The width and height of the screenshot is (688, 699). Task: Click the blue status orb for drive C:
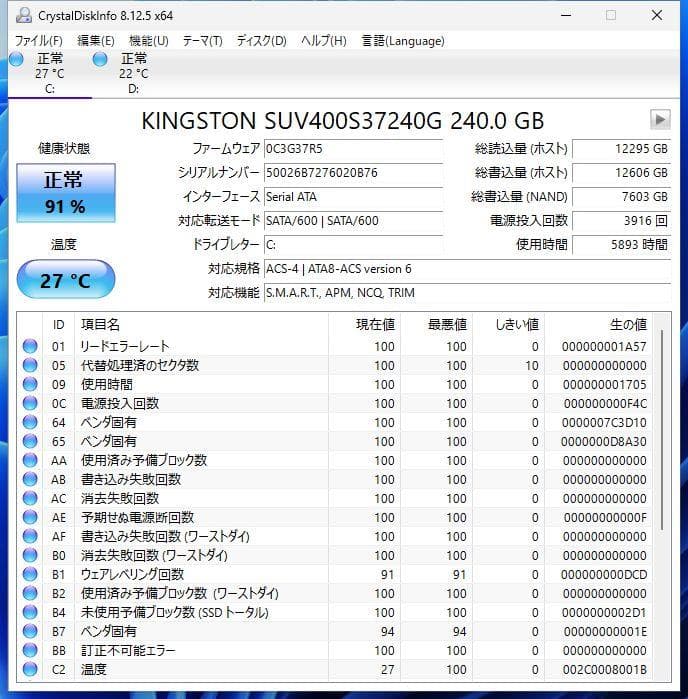coord(16,59)
